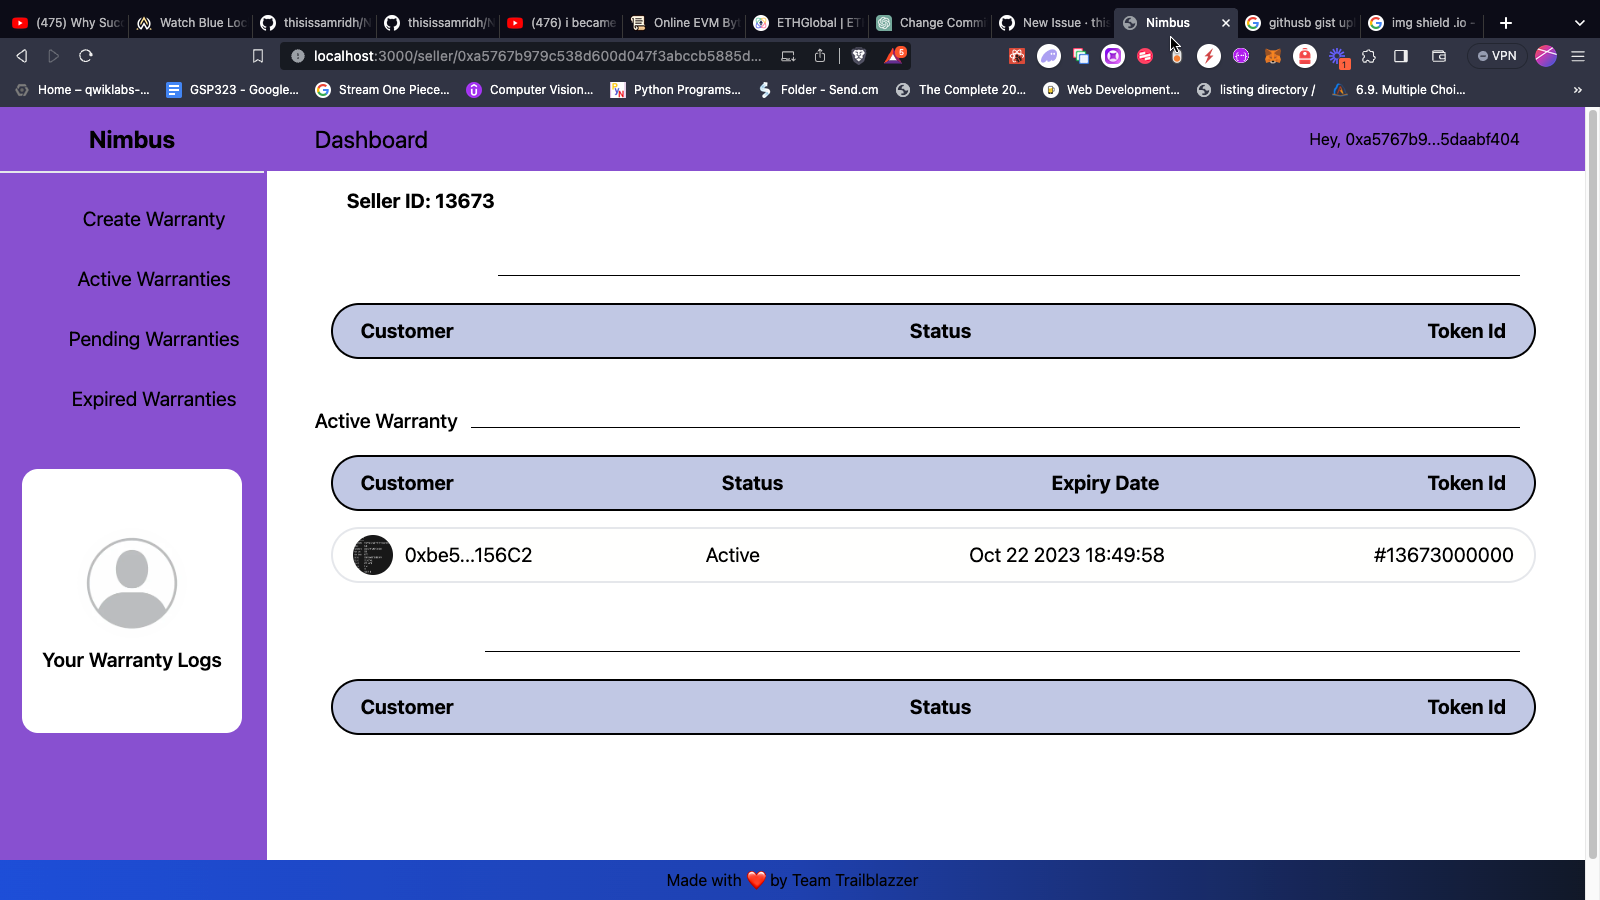The width and height of the screenshot is (1600, 900).
Task: Open the new tab dropdown chevron
Action: 1578,22
